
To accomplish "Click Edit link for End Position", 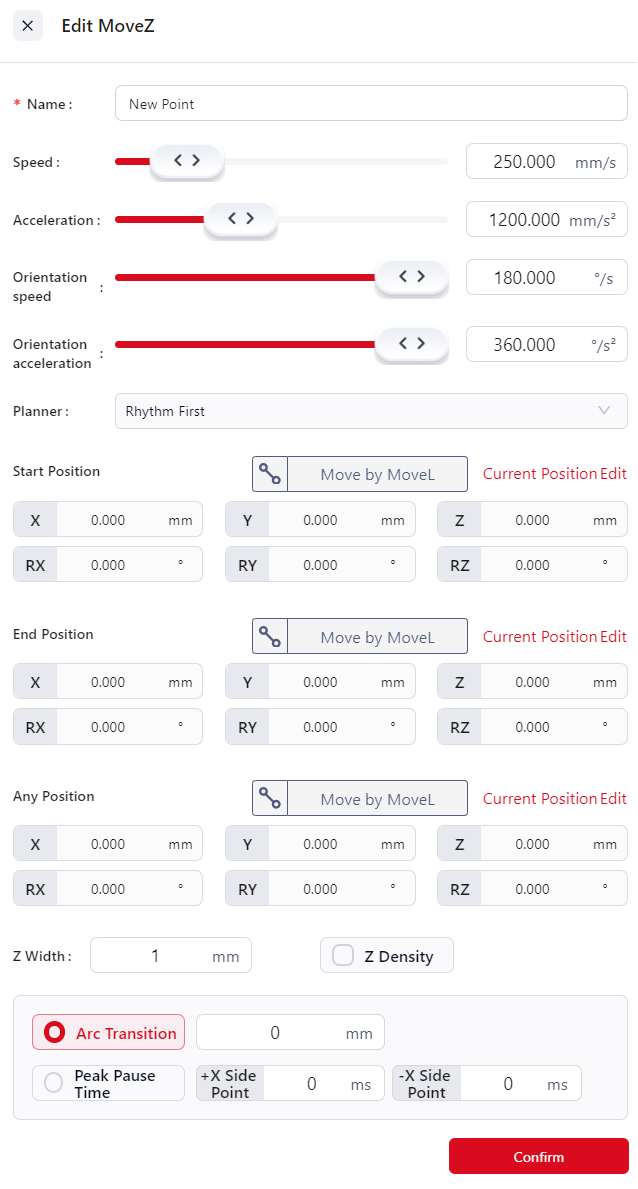I will [614, 636].
